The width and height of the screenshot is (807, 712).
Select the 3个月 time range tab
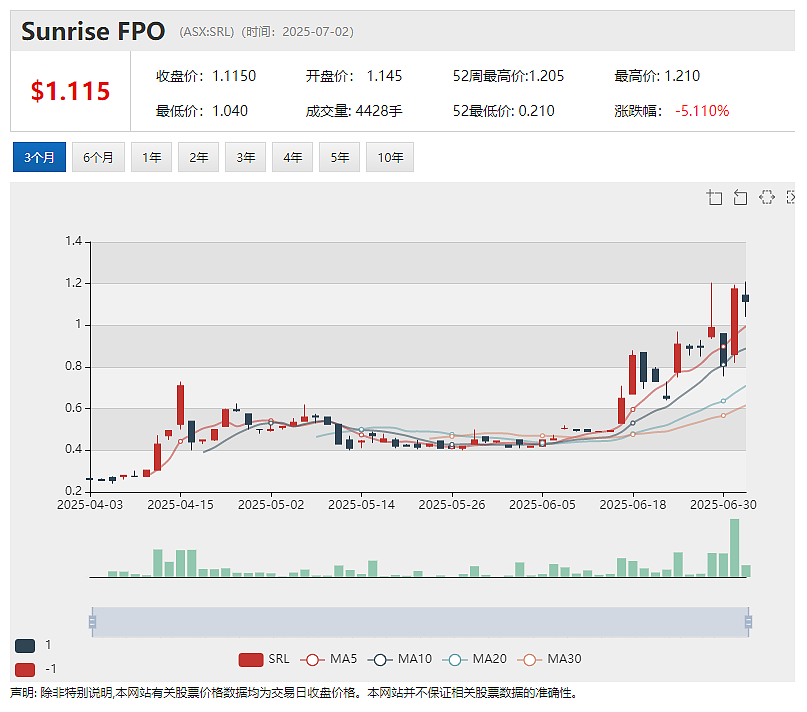(x=39, y=157)
